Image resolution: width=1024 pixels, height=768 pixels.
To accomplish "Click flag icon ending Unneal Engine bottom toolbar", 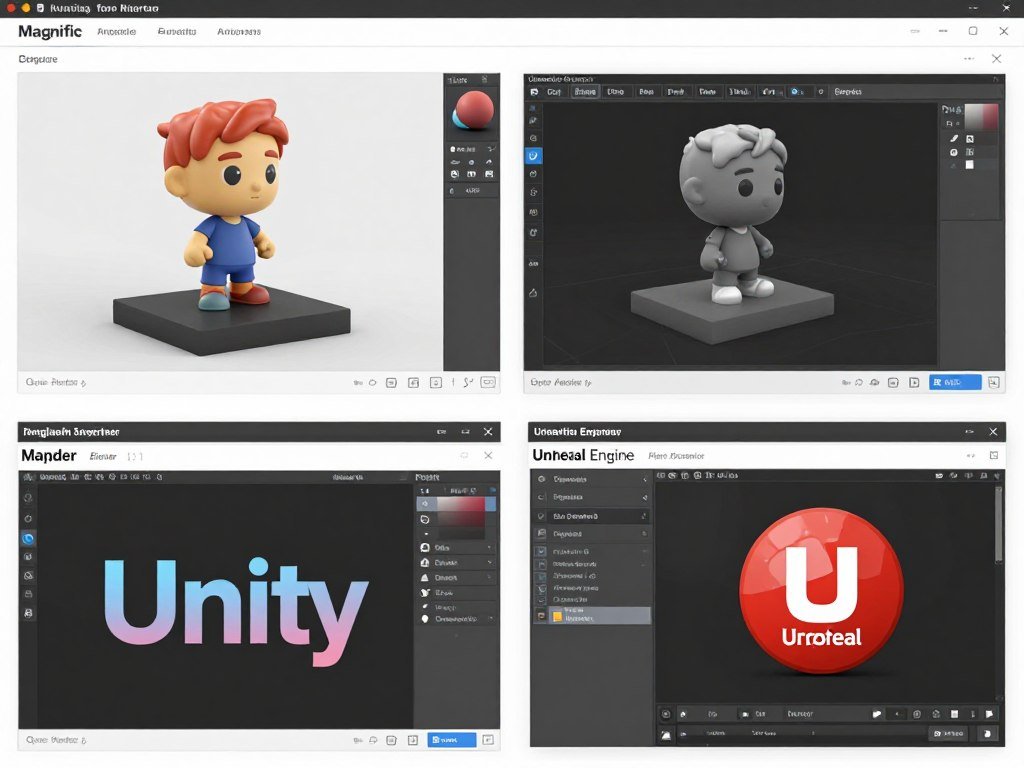I will pyautogui.click(x=989, y=714).
